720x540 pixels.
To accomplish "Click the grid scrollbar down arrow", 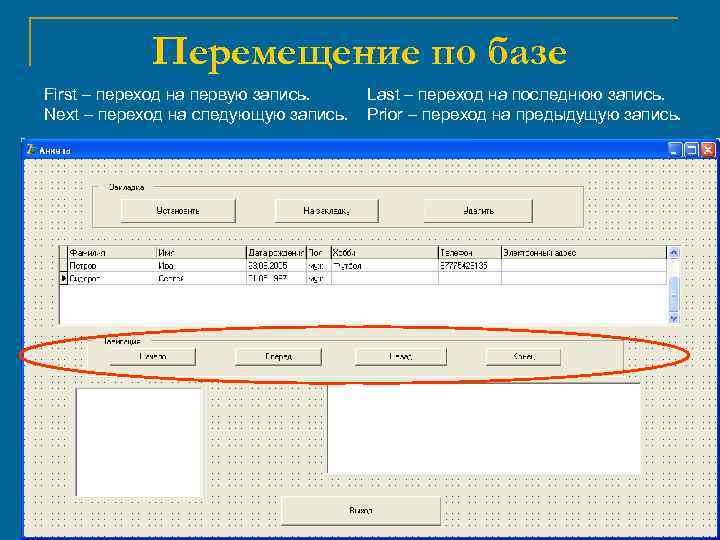I will [674, 318].
